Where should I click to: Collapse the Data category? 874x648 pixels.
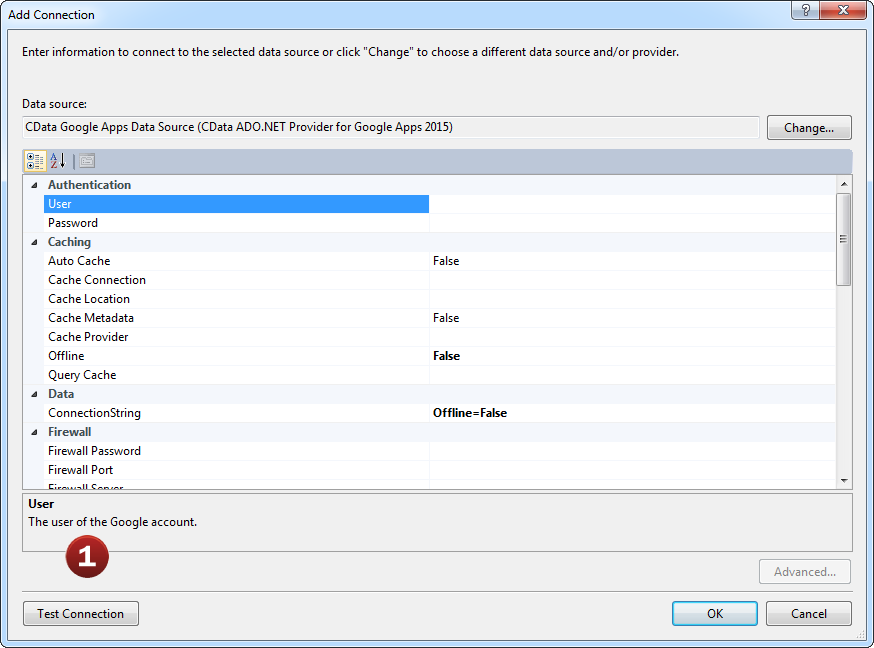point(34,394)
